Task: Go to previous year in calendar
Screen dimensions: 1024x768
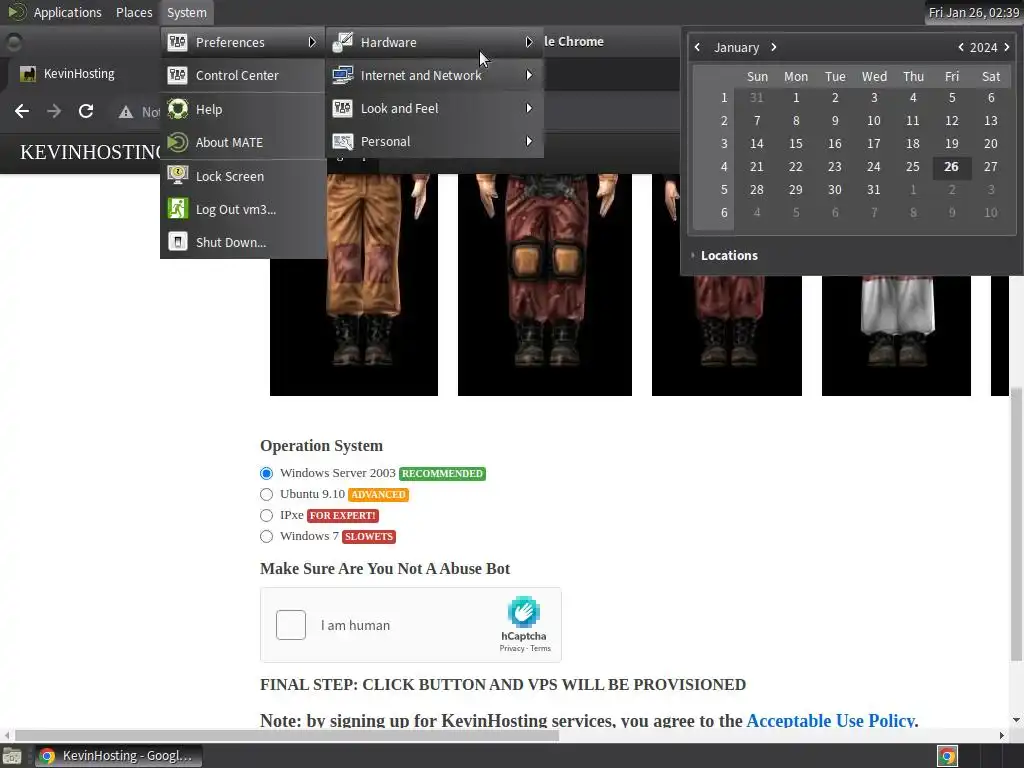Action: [x=961, y=47]
